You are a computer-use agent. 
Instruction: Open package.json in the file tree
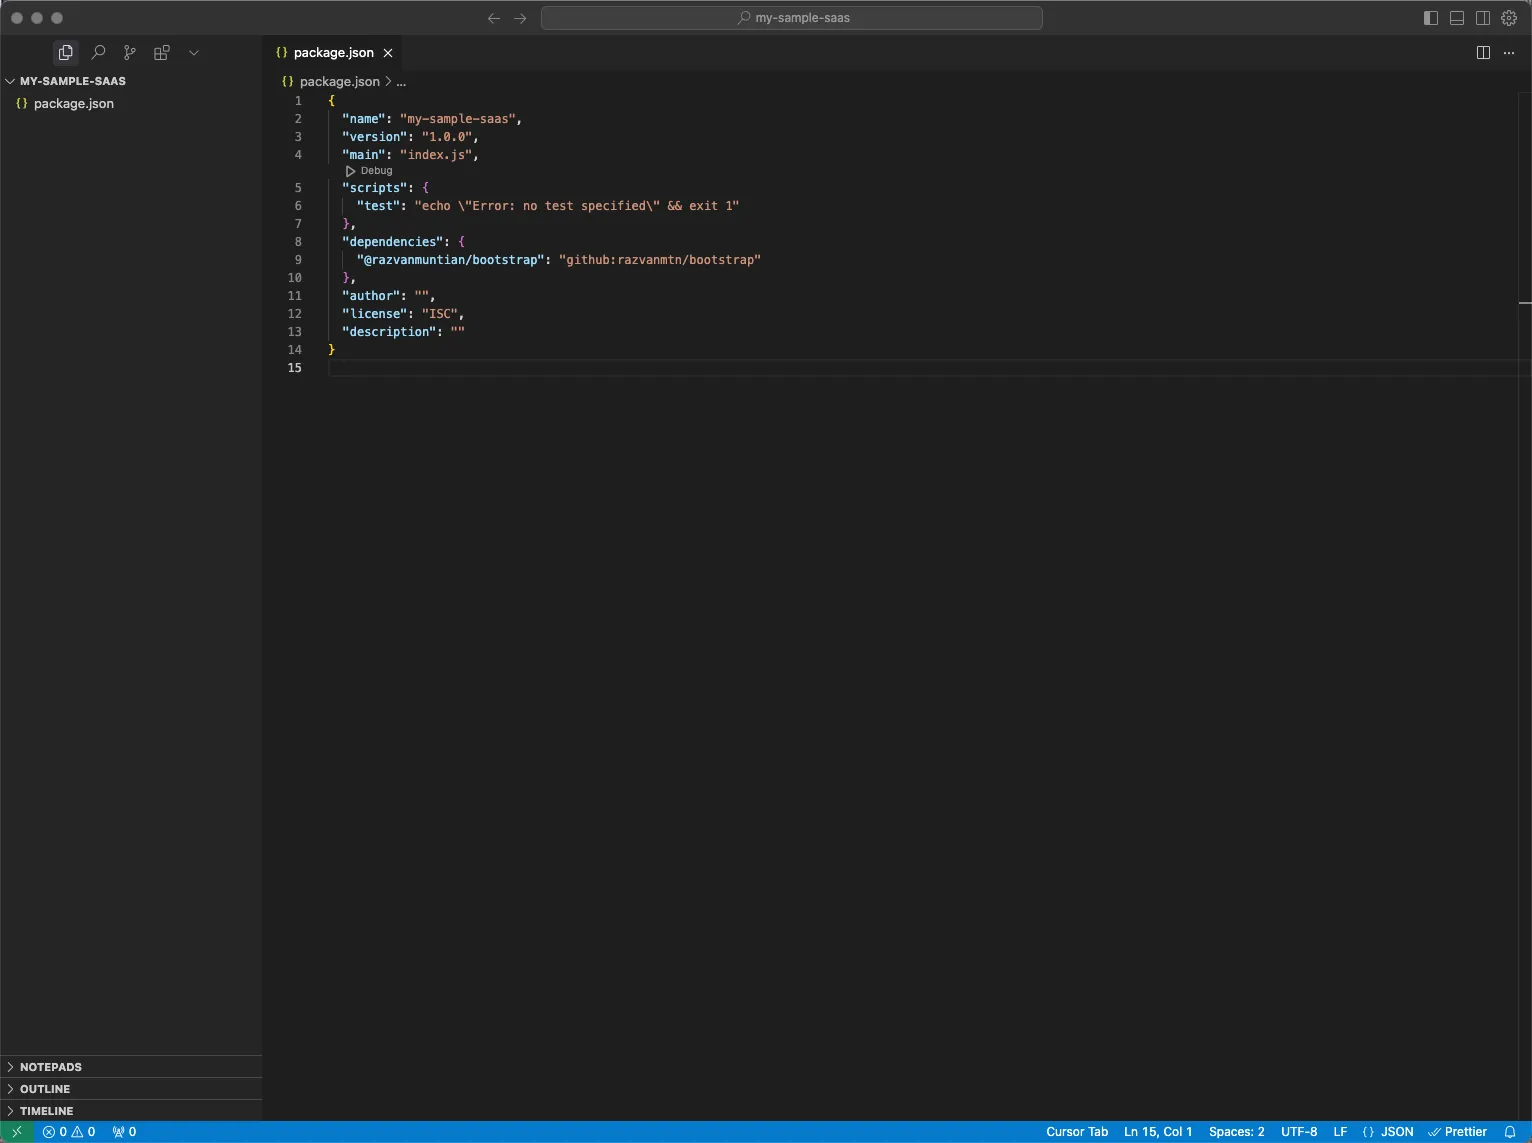click(x=74, y=104)
